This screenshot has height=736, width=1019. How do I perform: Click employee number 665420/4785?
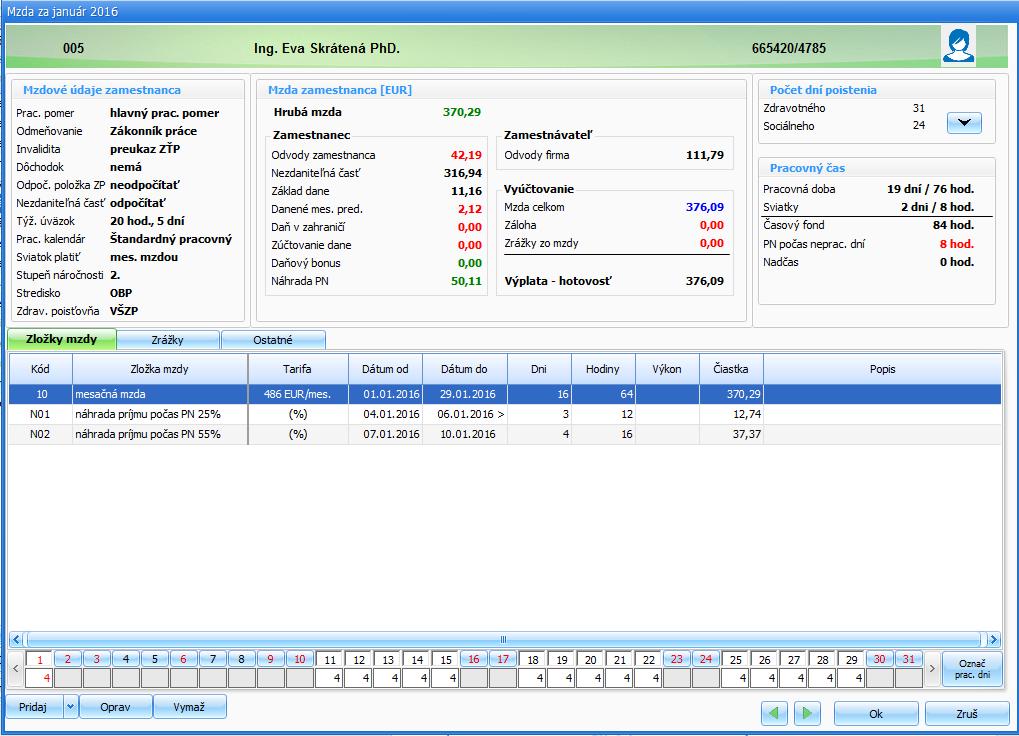[788, 48]
